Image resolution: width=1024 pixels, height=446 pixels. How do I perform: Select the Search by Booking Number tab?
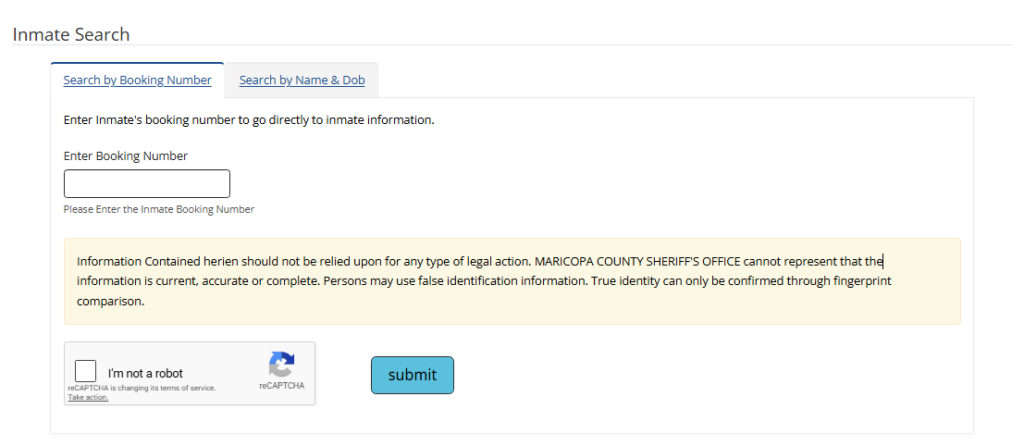click(x=137, y=80)
